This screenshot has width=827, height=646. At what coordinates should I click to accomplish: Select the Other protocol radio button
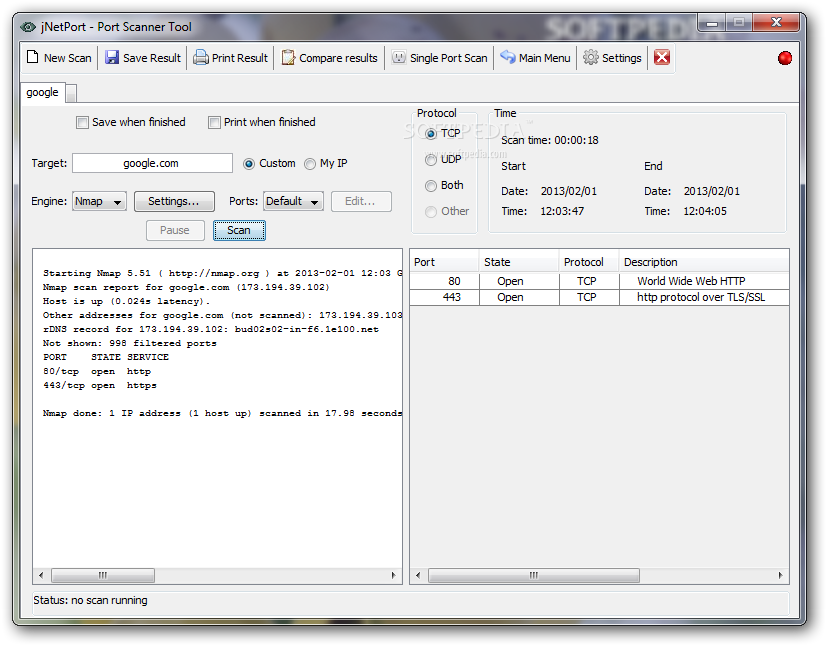click(431, 211)
